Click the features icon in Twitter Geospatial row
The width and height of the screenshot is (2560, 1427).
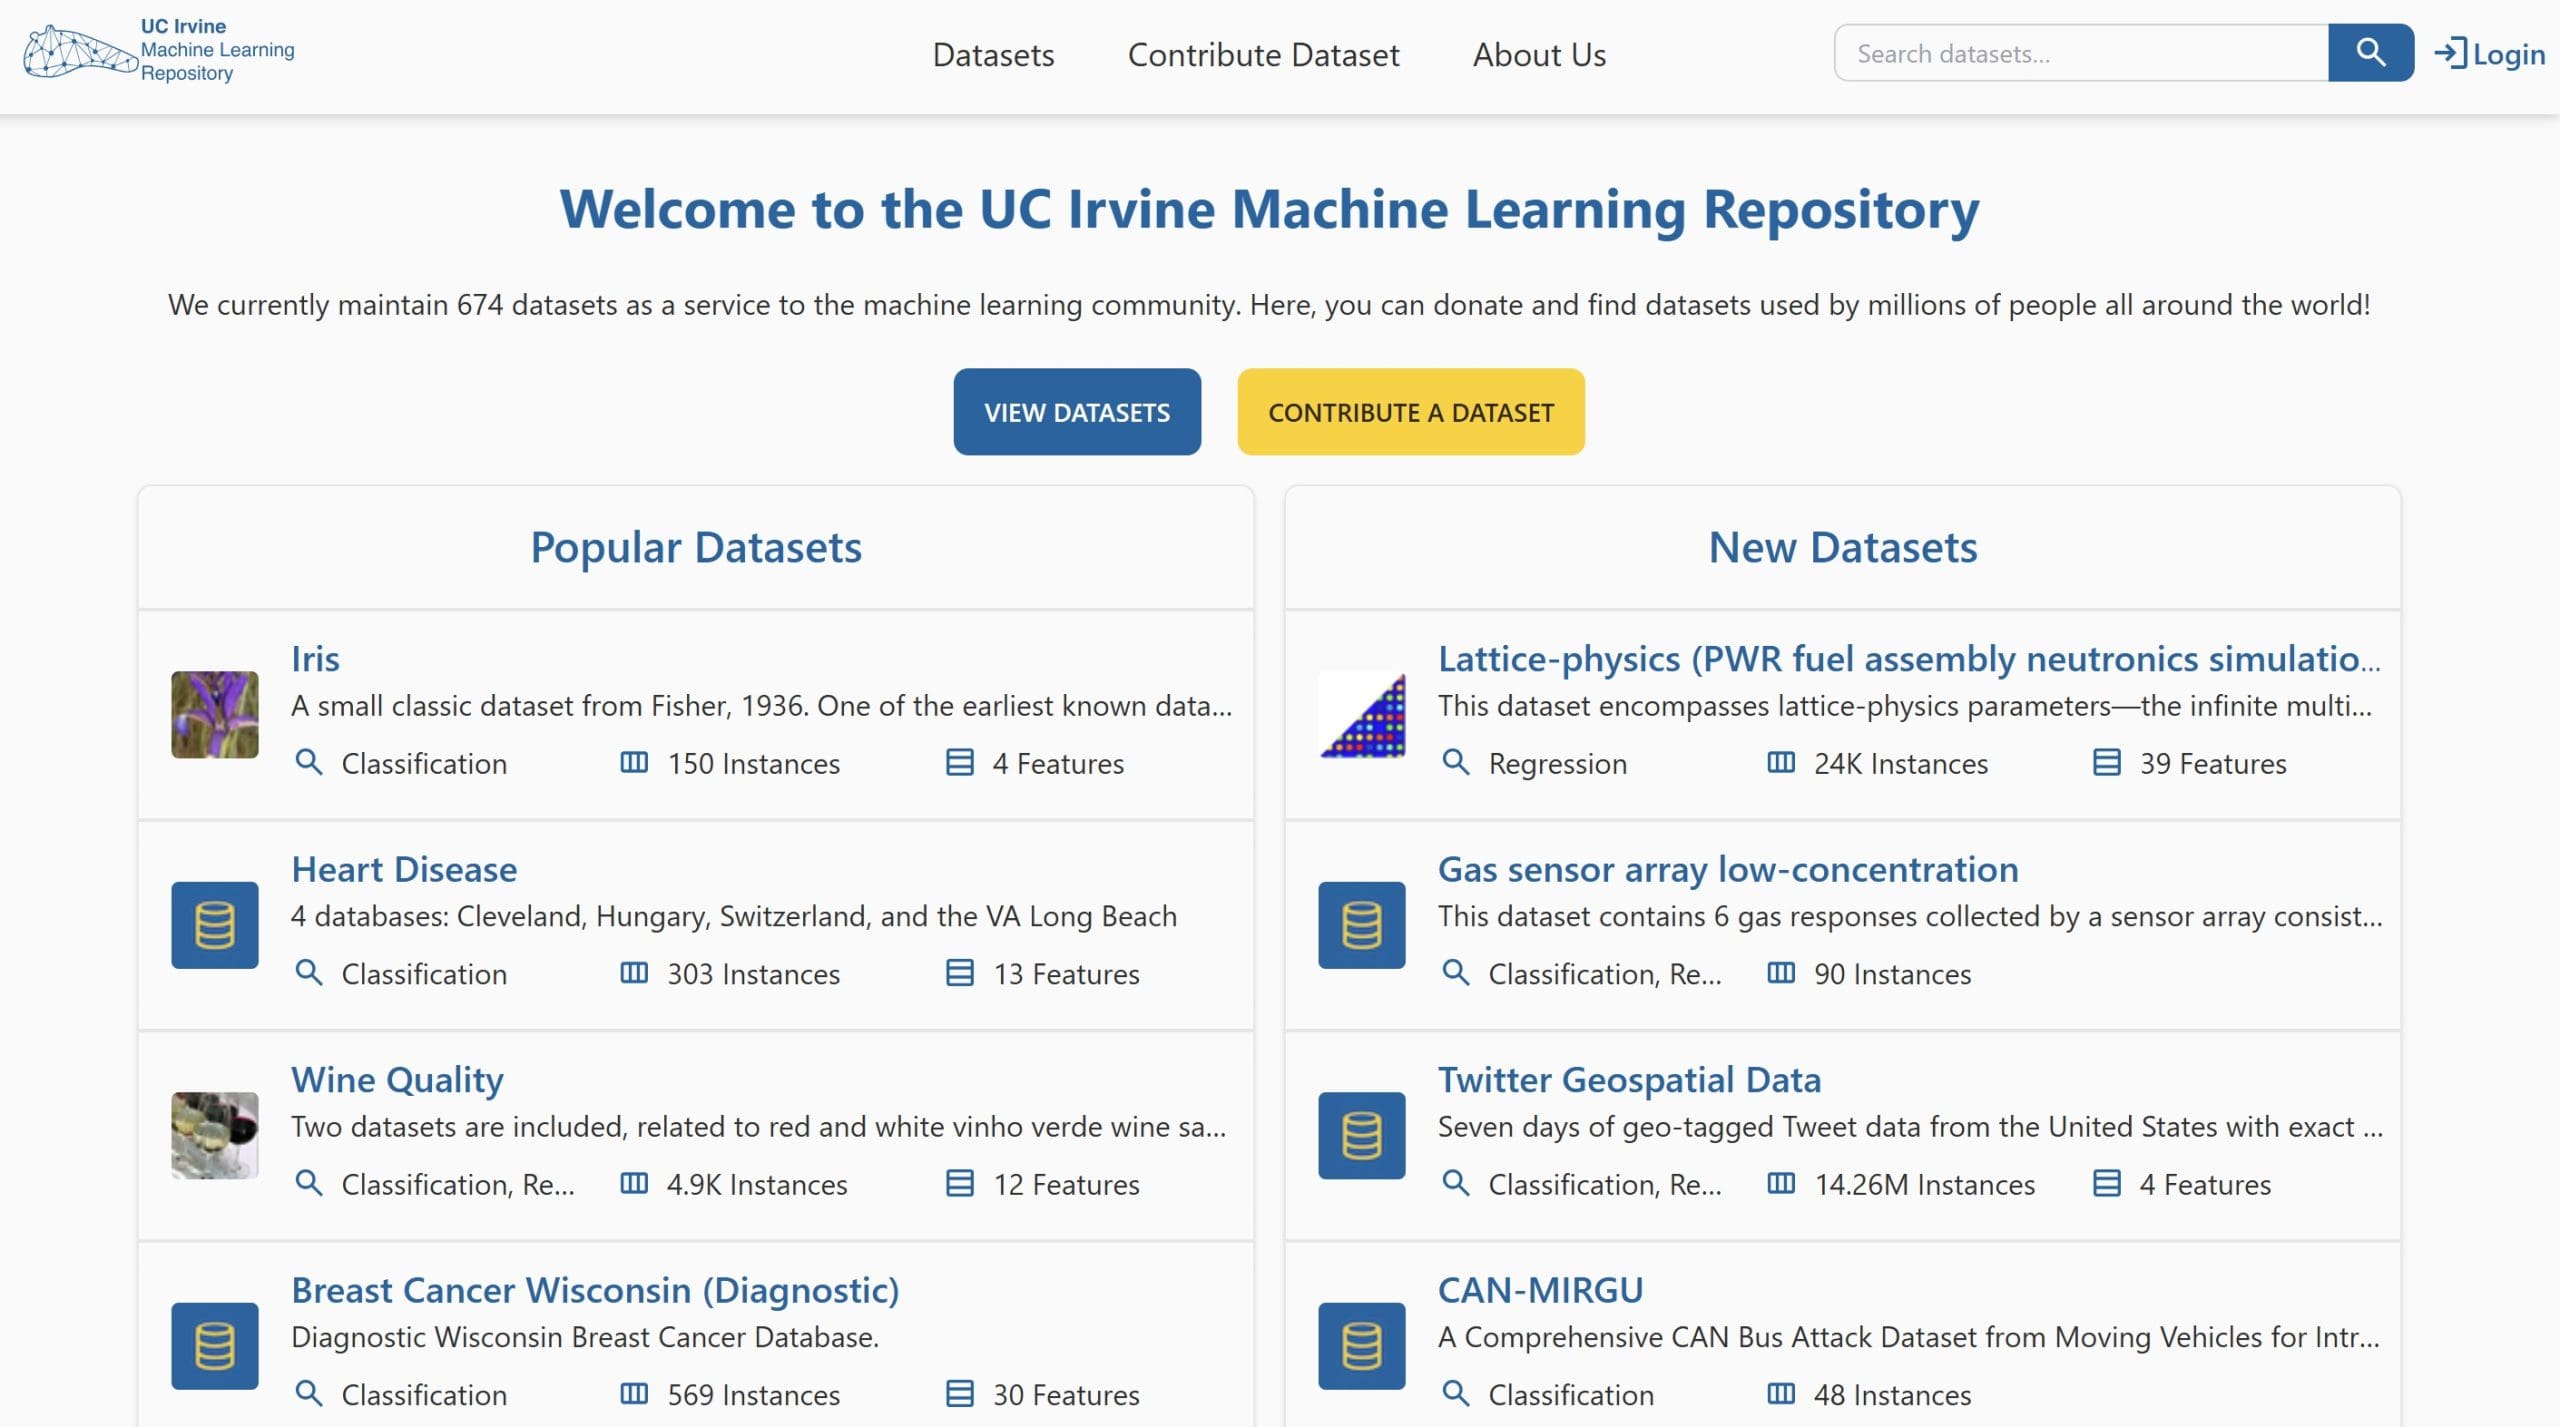(x=2107, y=1183)
